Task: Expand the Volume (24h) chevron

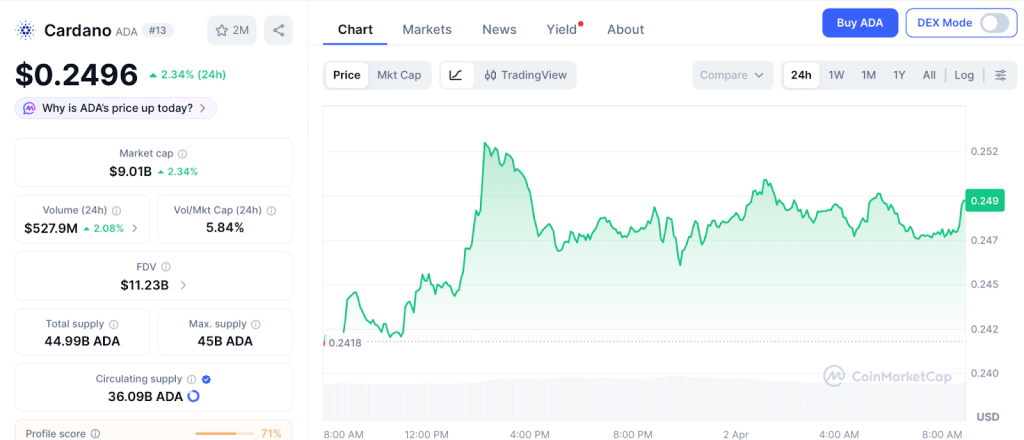Action: [x=135, y=228]
